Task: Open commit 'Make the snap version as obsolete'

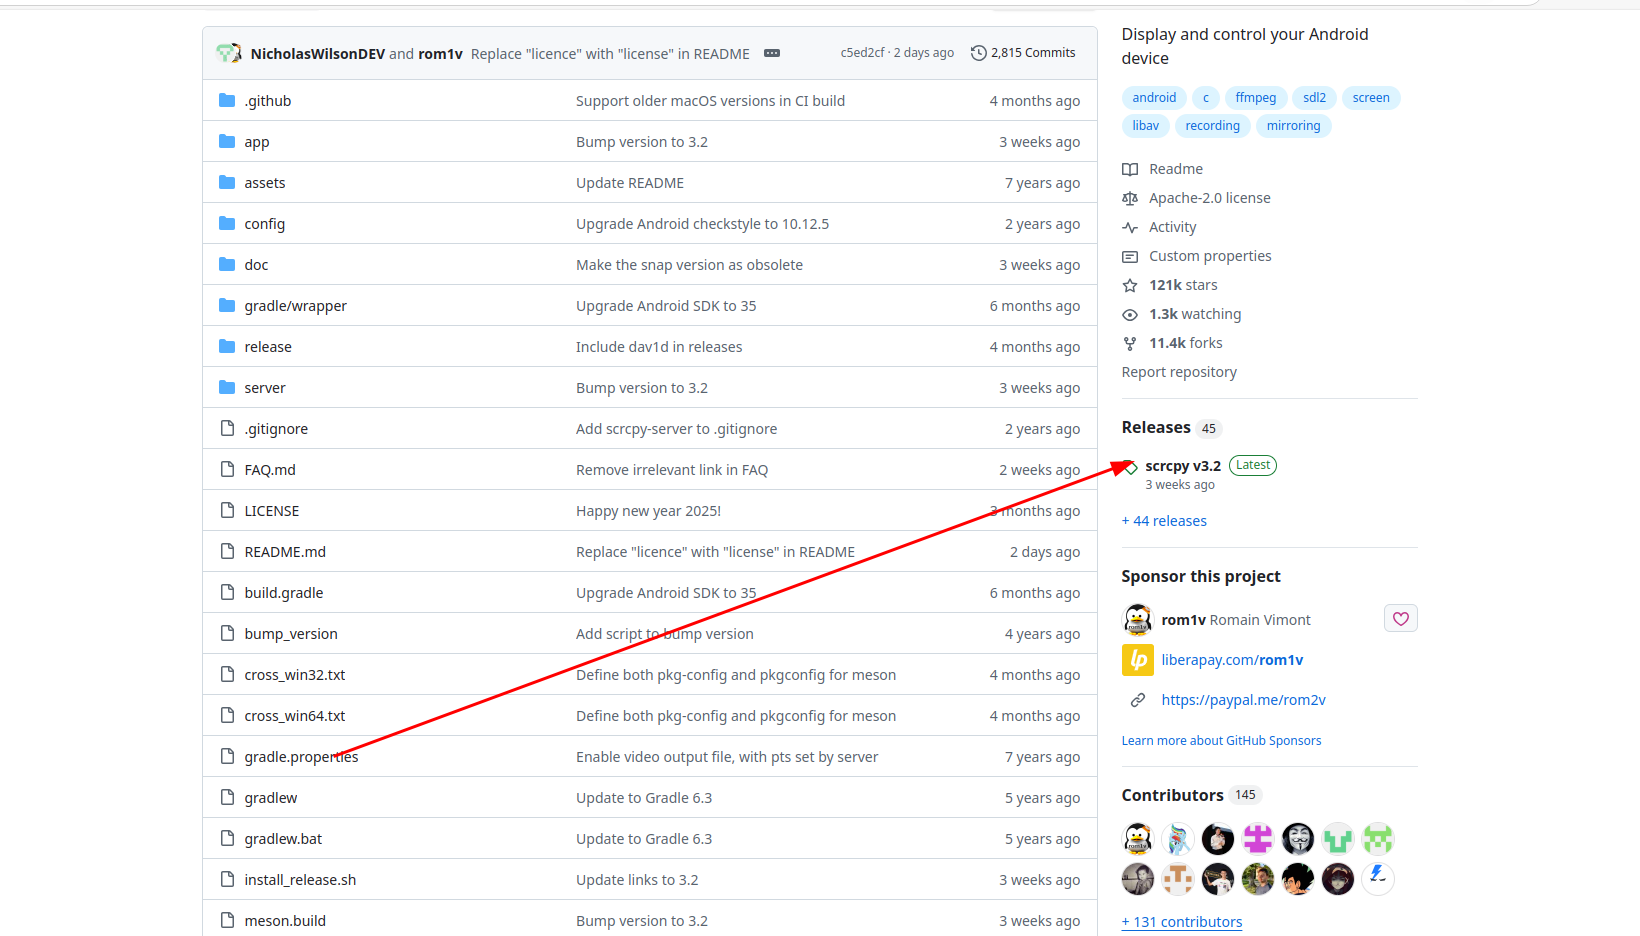Action: tap(689, 265)
